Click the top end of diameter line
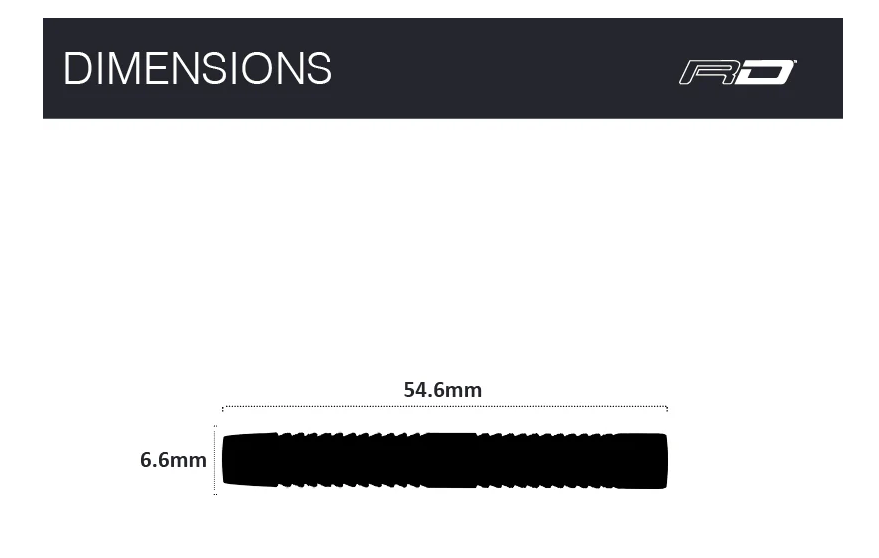Viewport: 879px width, 558px height. [x=215, y=428]
